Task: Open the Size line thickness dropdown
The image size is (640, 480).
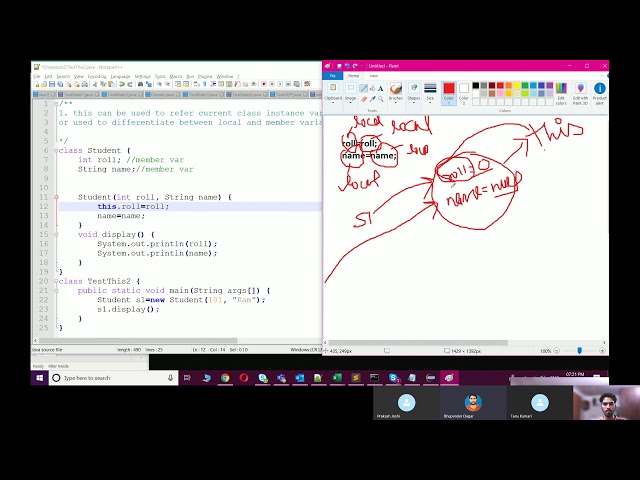Action: [x=430, y=93]
